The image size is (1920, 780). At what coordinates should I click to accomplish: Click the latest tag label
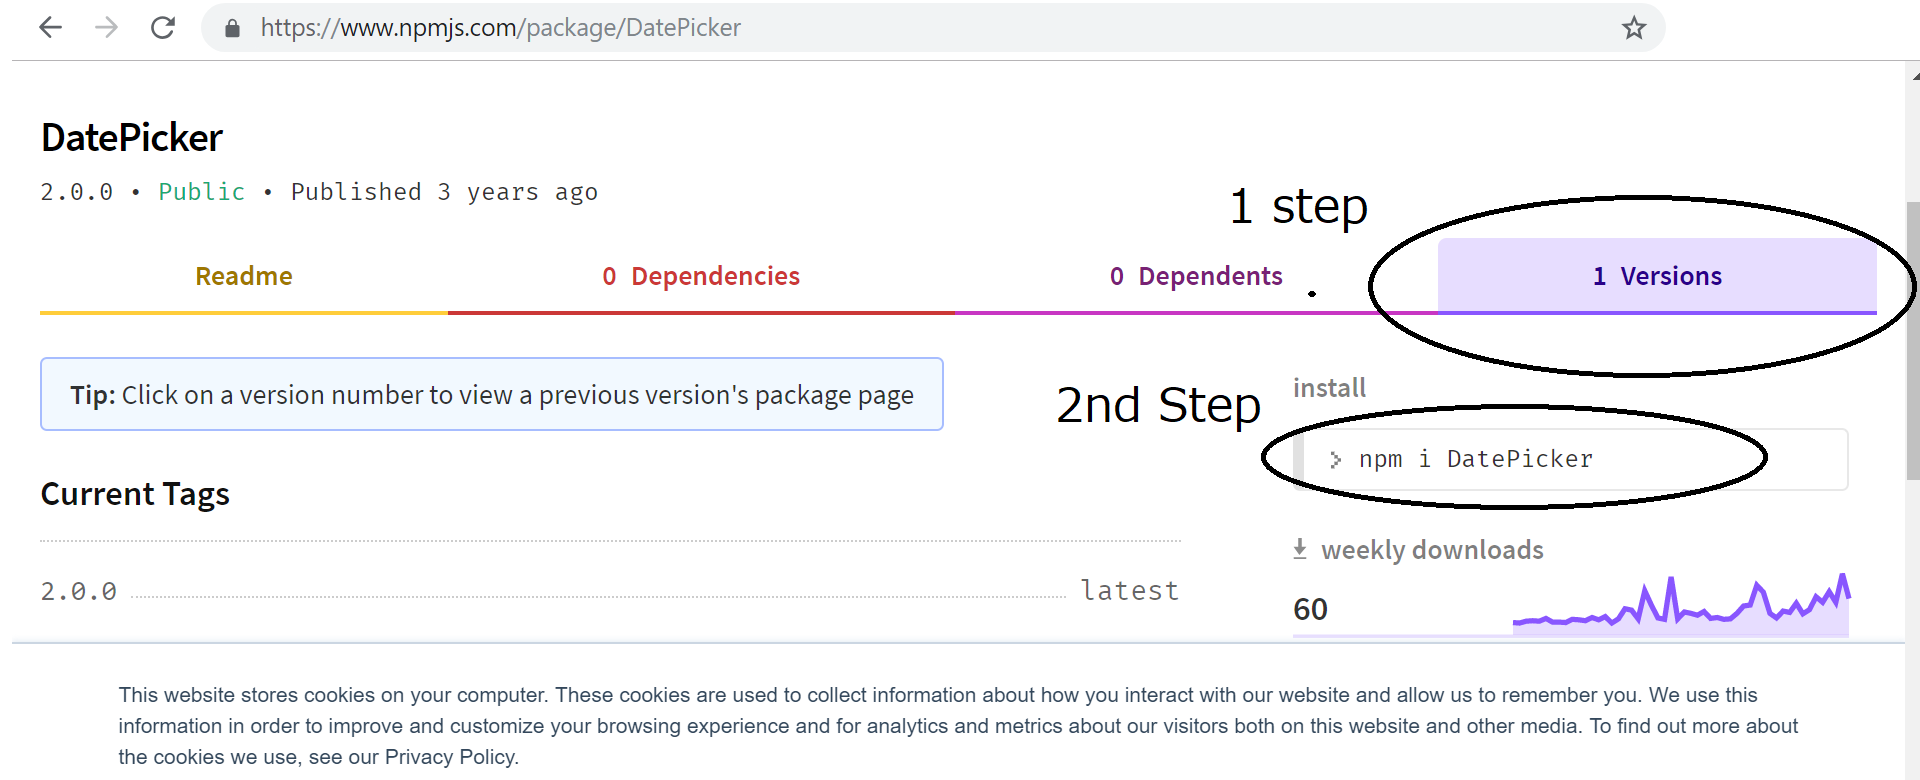coord(1129,591)
